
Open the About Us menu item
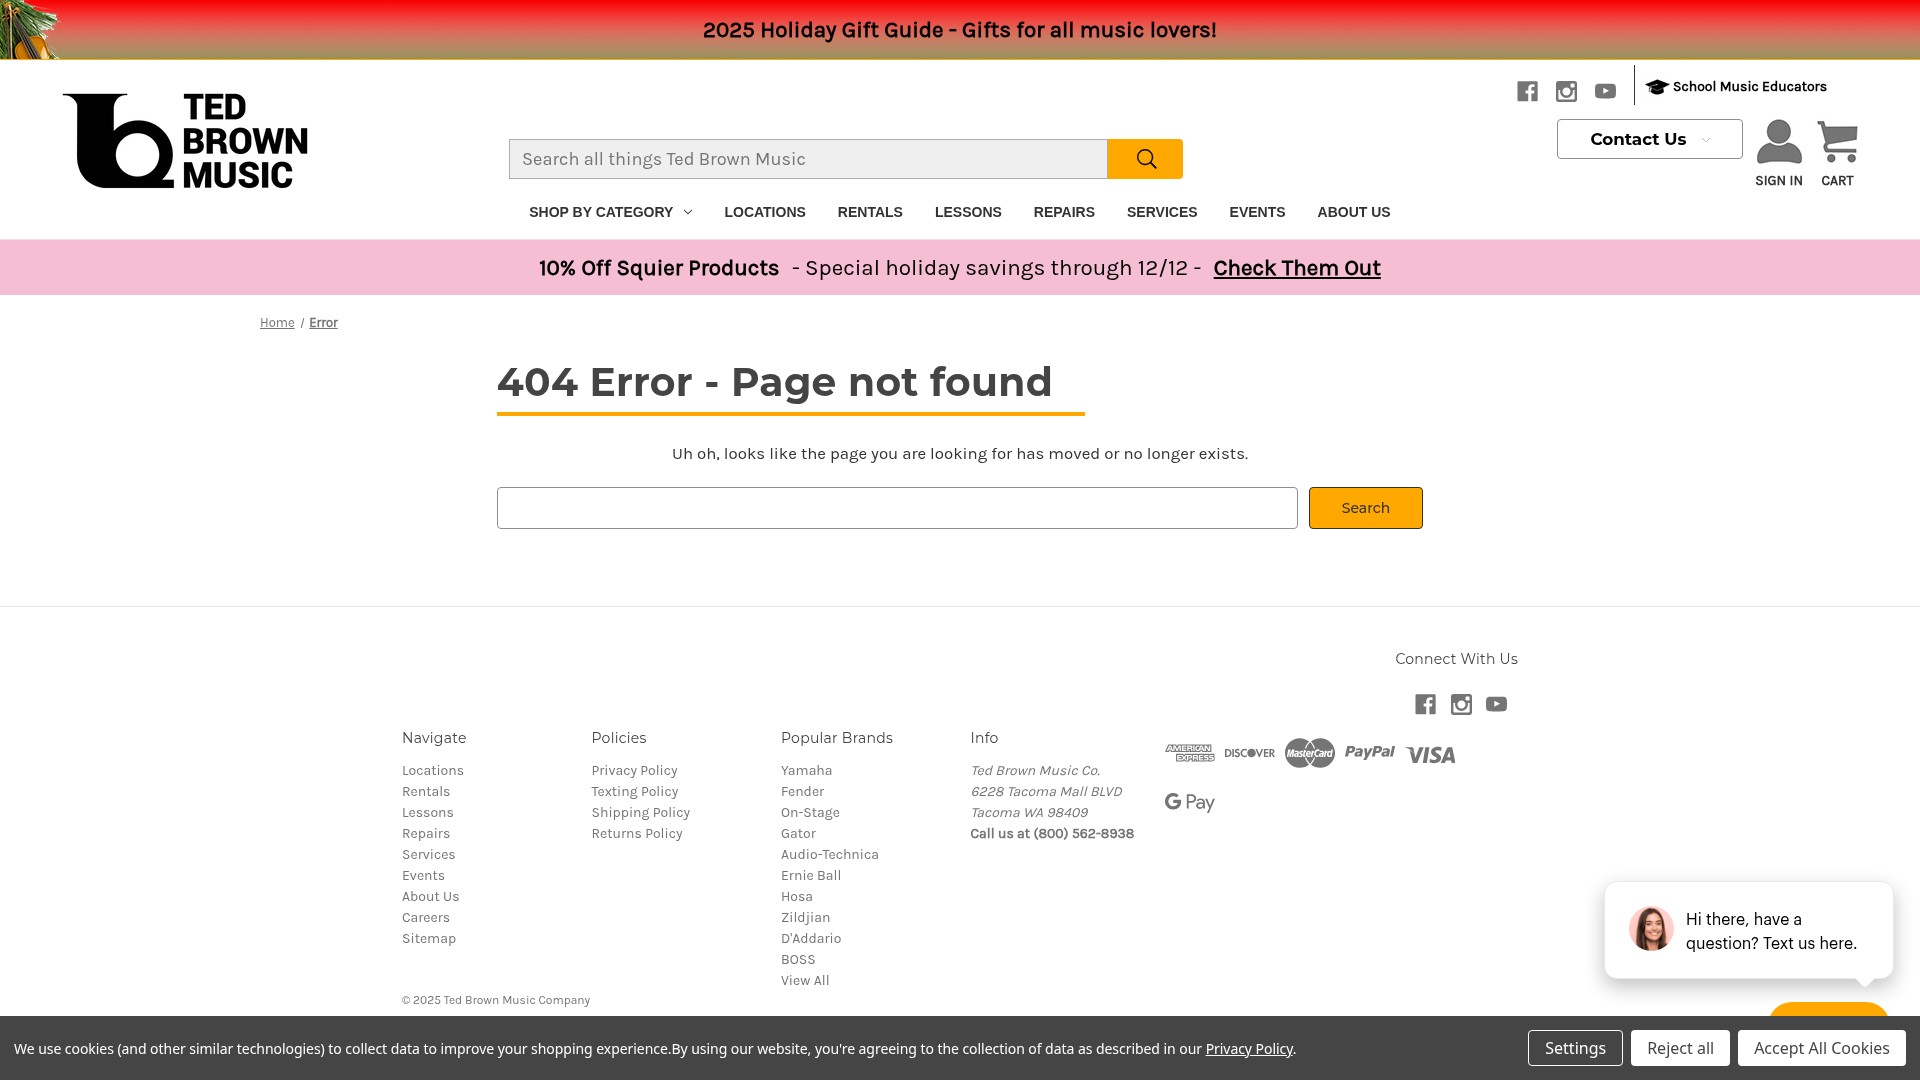1354,212
